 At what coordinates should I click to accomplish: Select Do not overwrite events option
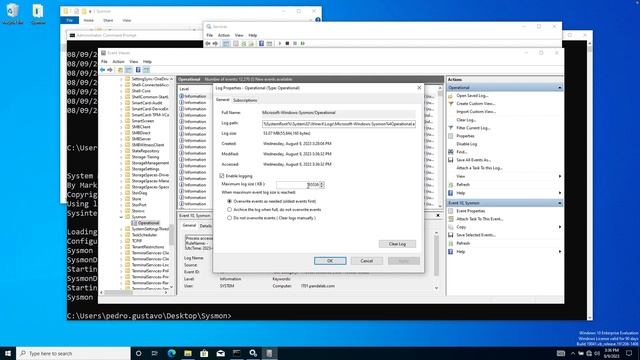tap(229, 218)
